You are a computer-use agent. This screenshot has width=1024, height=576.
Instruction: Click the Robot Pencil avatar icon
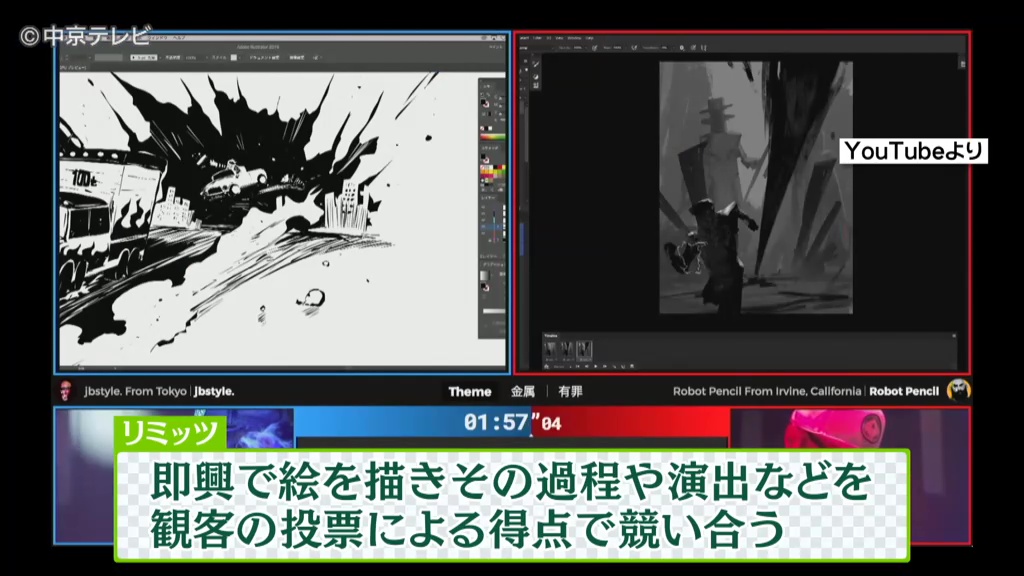[x=959, y=391]
